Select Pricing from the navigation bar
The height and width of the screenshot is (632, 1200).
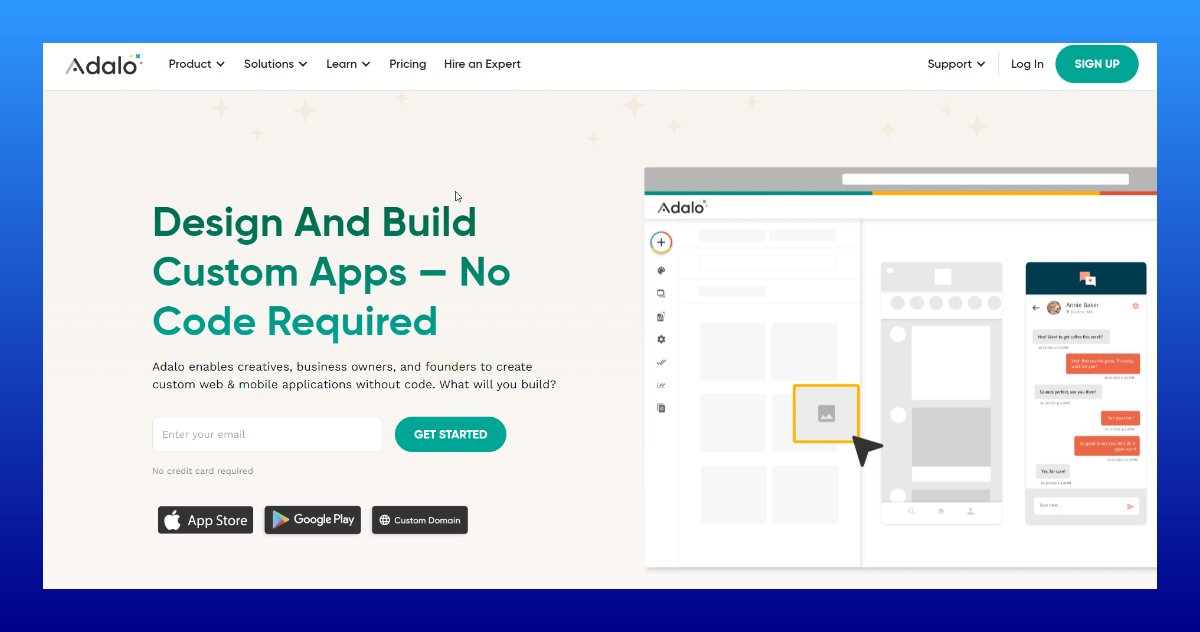pos(408,64)
